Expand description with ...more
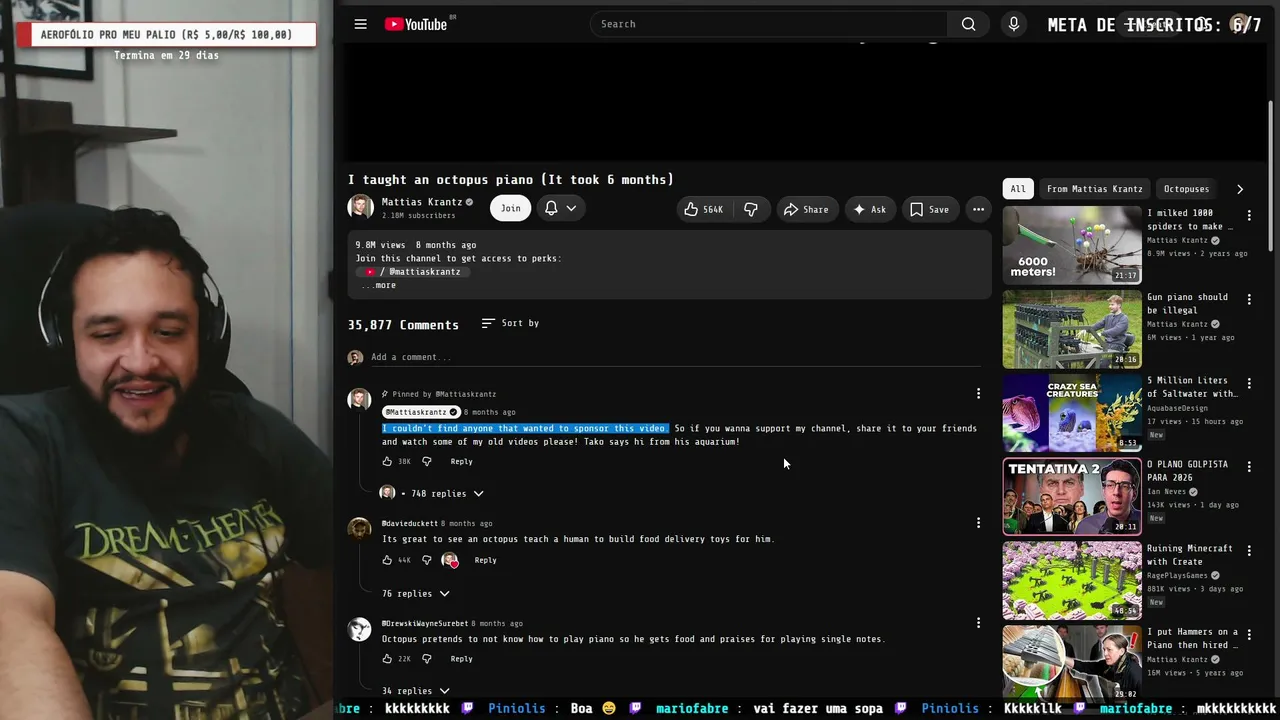The height and width of the screenshot is (720, 1280). pyautogui.click(x=379, y=286)
